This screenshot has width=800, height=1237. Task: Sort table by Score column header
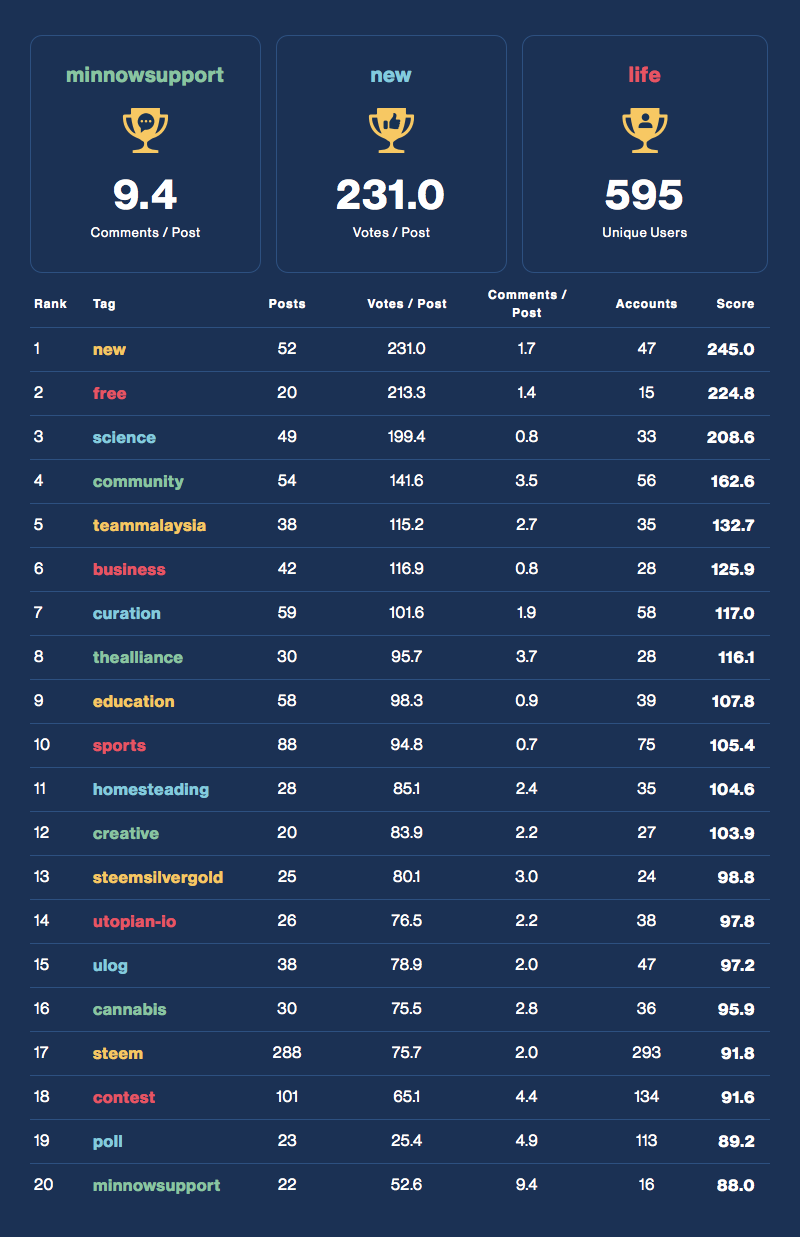(735, 304)
